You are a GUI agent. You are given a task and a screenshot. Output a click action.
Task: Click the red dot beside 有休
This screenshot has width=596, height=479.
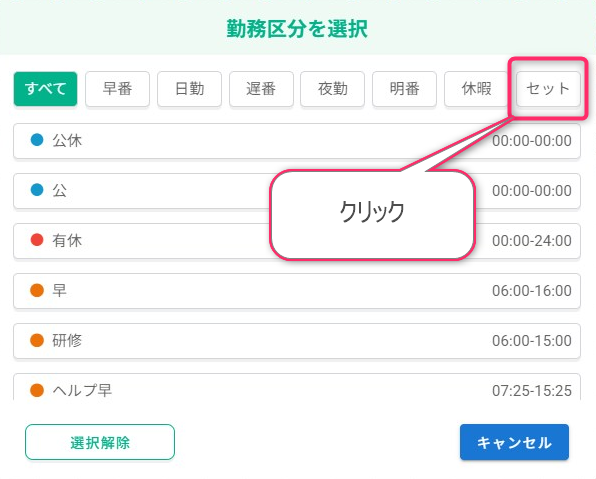[x=37, y=240]
